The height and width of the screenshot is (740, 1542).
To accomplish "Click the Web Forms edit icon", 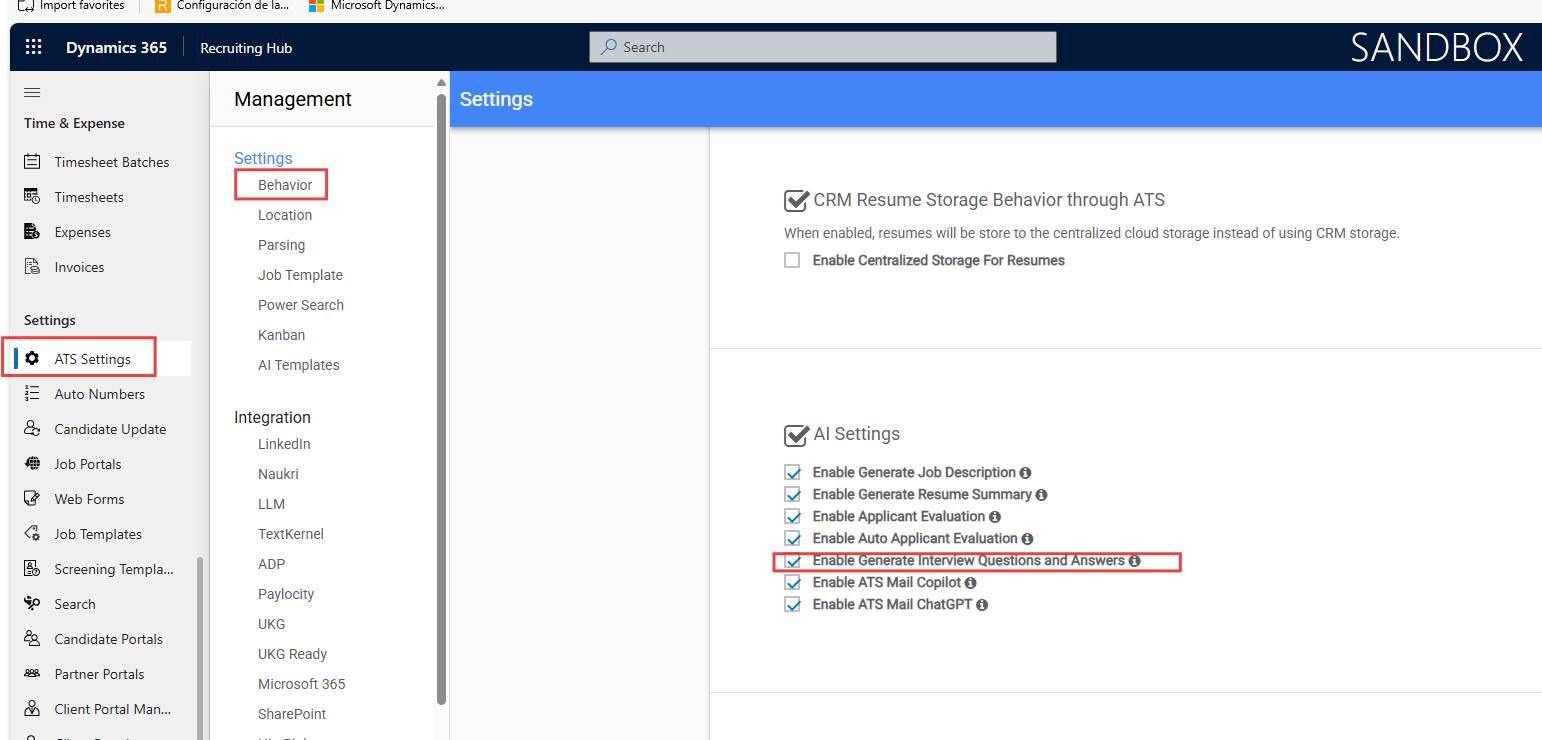I will pos(32,499).
